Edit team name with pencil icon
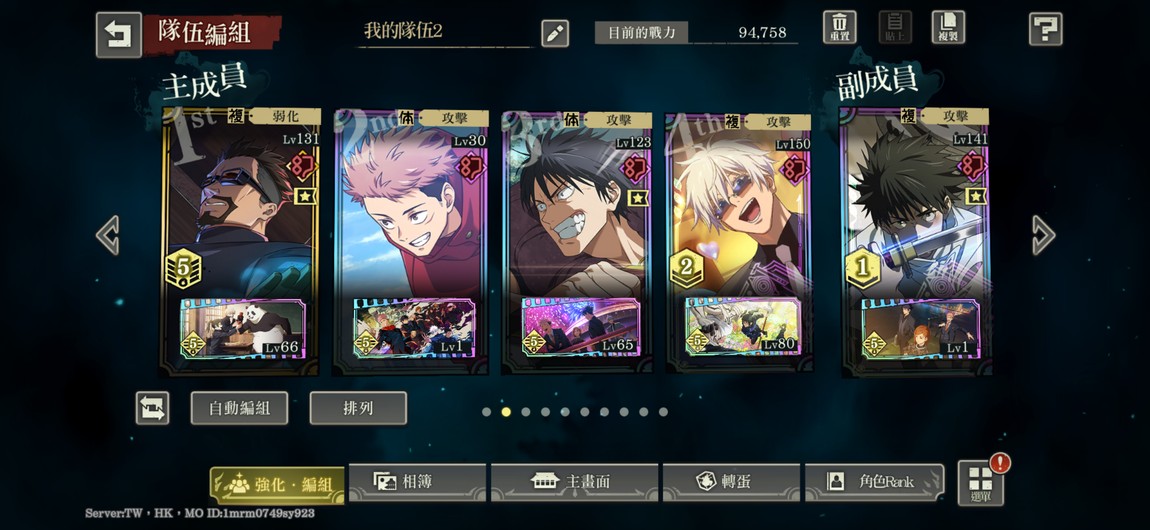This screenshot has width=1150, height=530. coord(554,33)
